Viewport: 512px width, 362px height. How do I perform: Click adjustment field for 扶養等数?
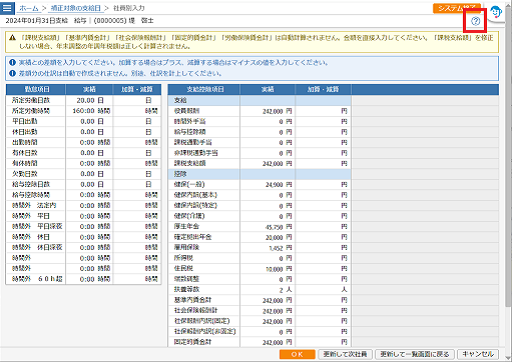[323, 290]
